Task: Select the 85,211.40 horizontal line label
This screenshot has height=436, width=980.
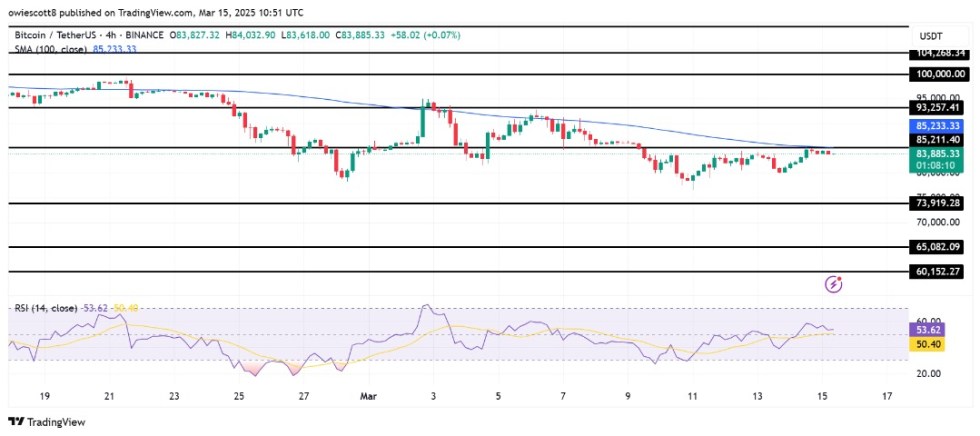Action: (x=937, y=141)
